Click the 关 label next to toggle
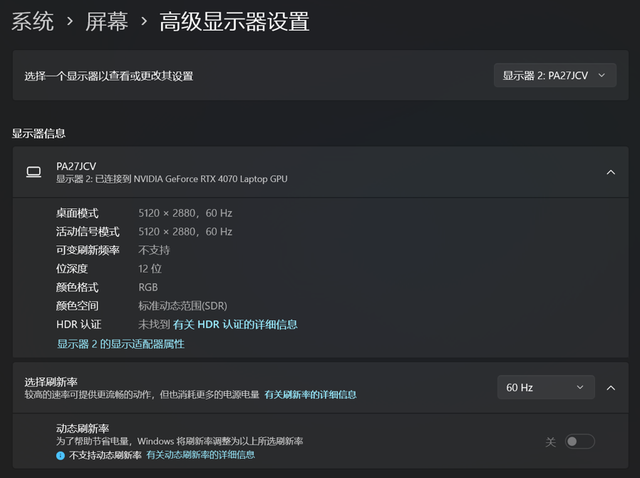640x478 pixels. tap(551, 442)
